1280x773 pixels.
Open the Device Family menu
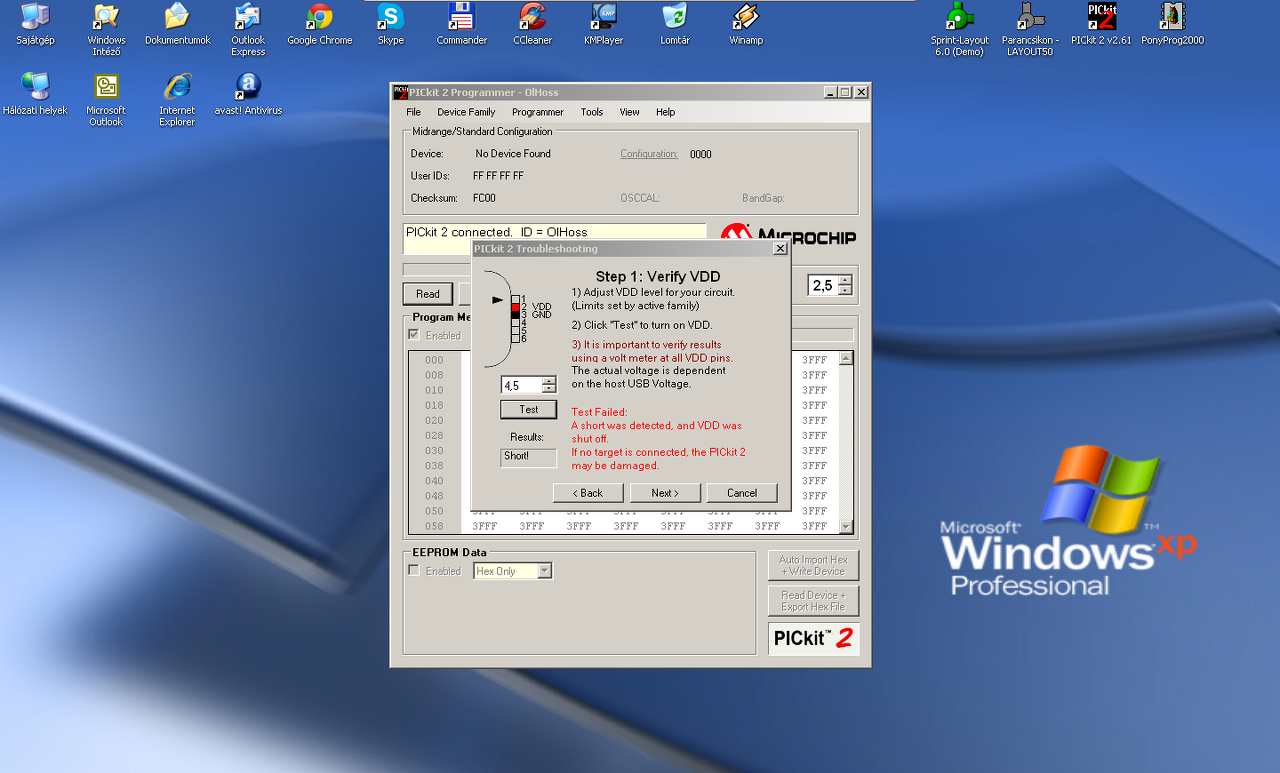click(x=466, y=112)
